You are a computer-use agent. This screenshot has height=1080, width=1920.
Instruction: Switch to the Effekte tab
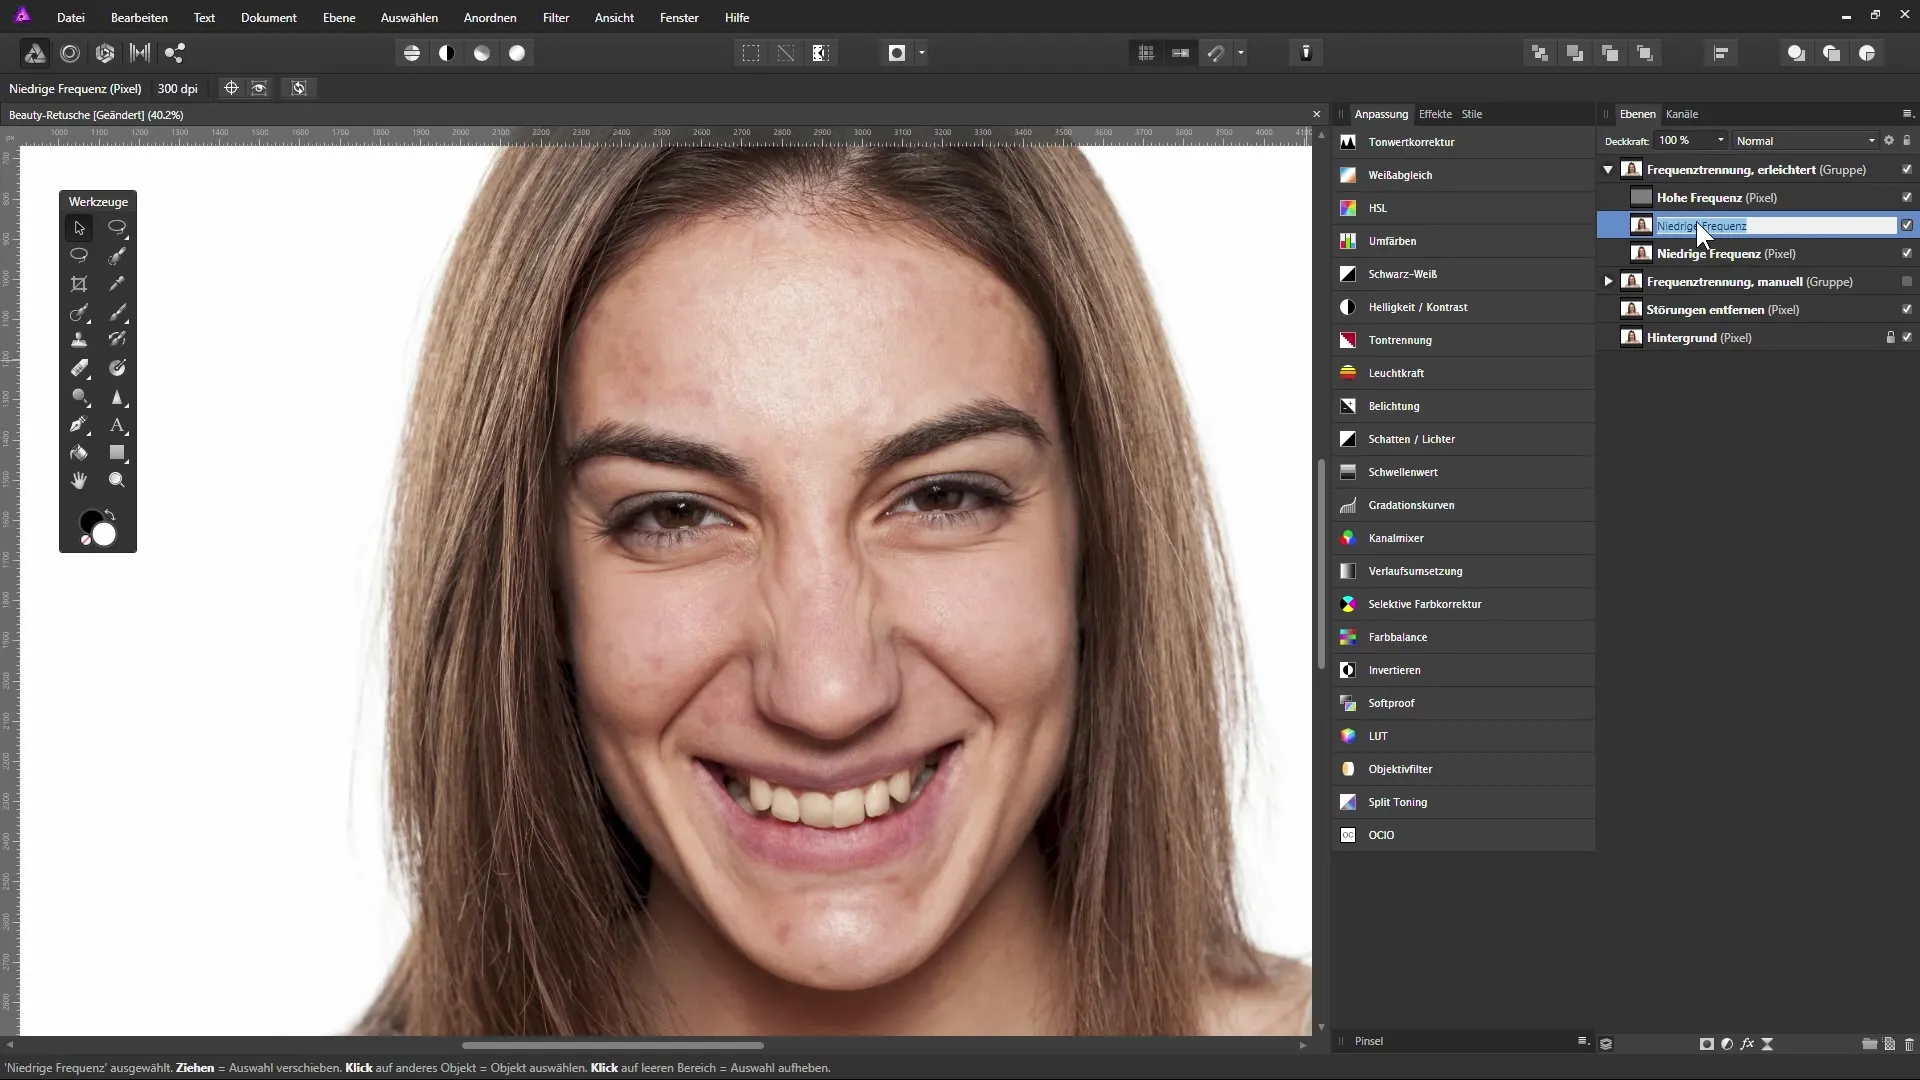click(x=1435, y=114)
